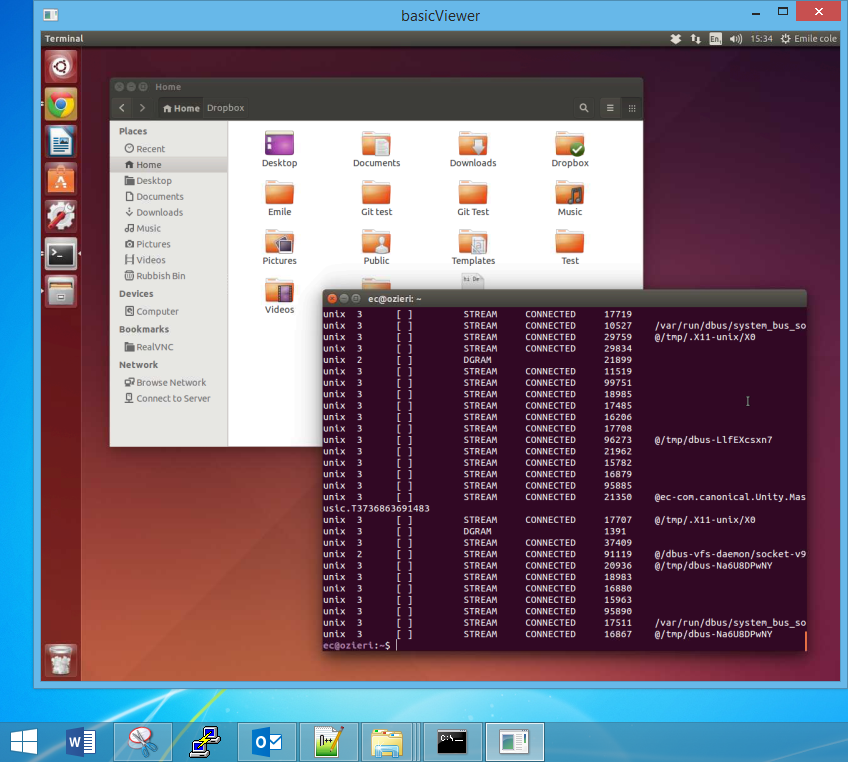The height and width of the screenshot is (762, 848).
Task: Switch Files to list view
Action: [610, 108]
